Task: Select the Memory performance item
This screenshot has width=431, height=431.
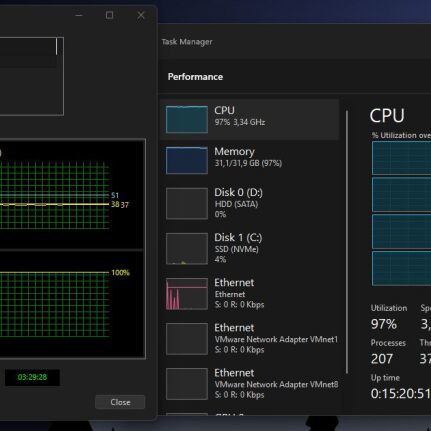Action: point(249,160)
